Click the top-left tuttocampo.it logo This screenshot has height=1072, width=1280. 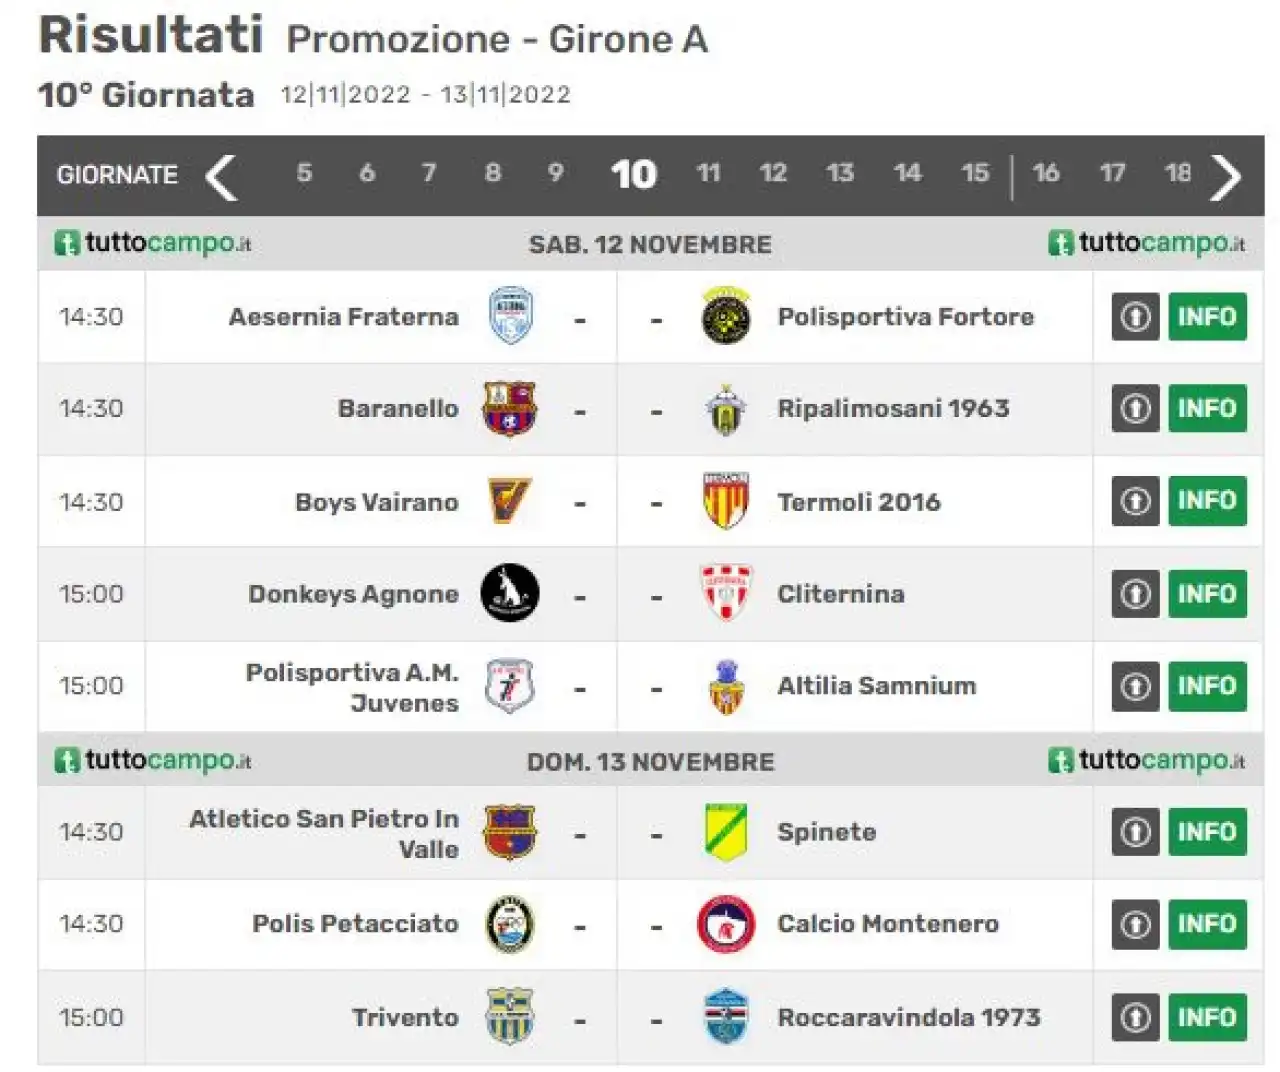(152, 243)
